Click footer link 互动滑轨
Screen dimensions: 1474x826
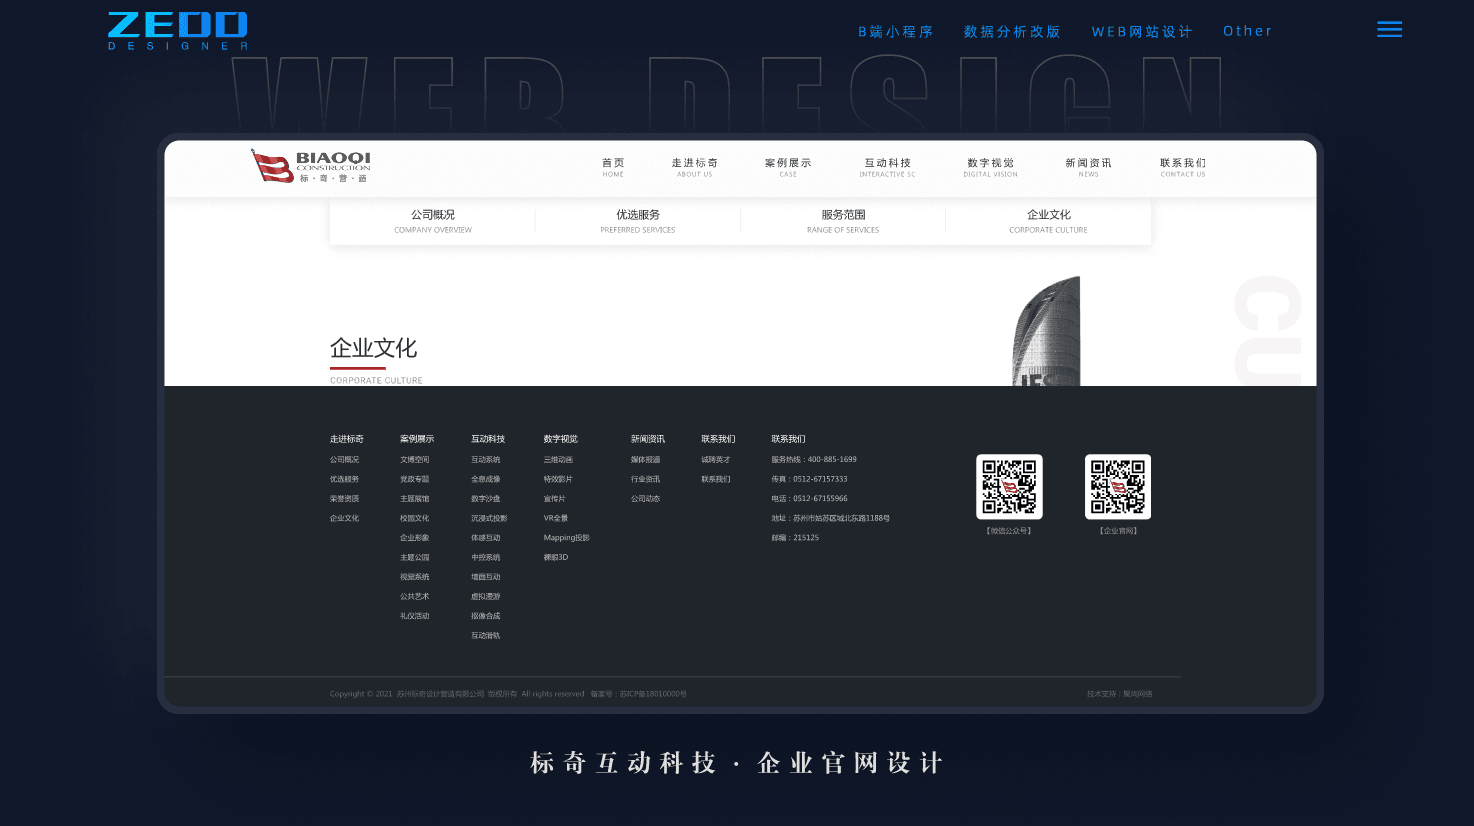485,635
